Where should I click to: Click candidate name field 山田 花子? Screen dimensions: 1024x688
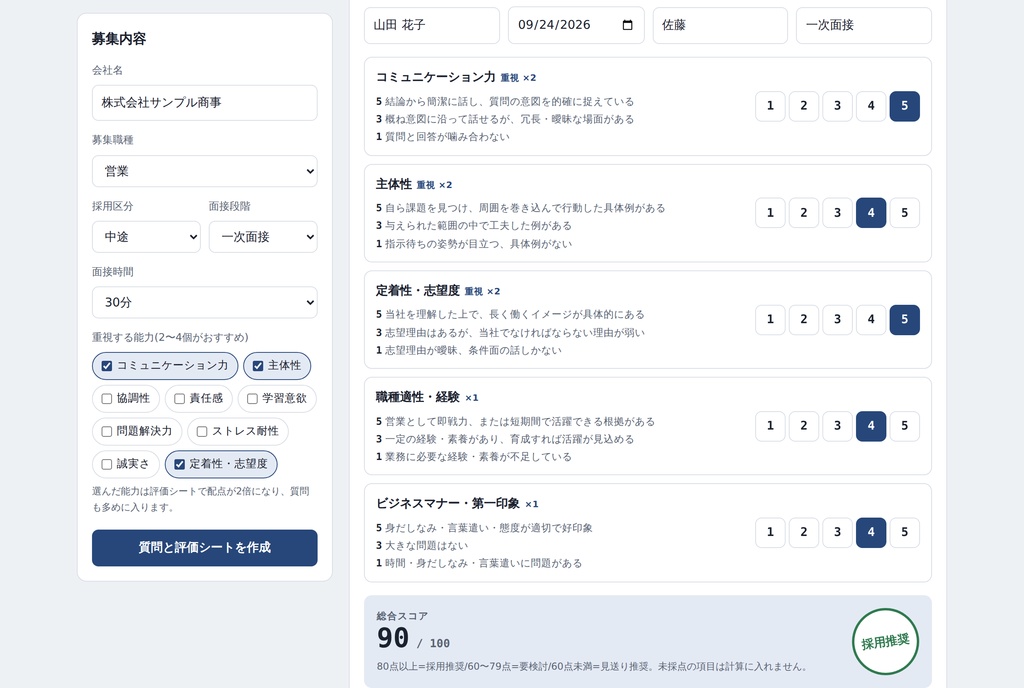coord(432,25)
